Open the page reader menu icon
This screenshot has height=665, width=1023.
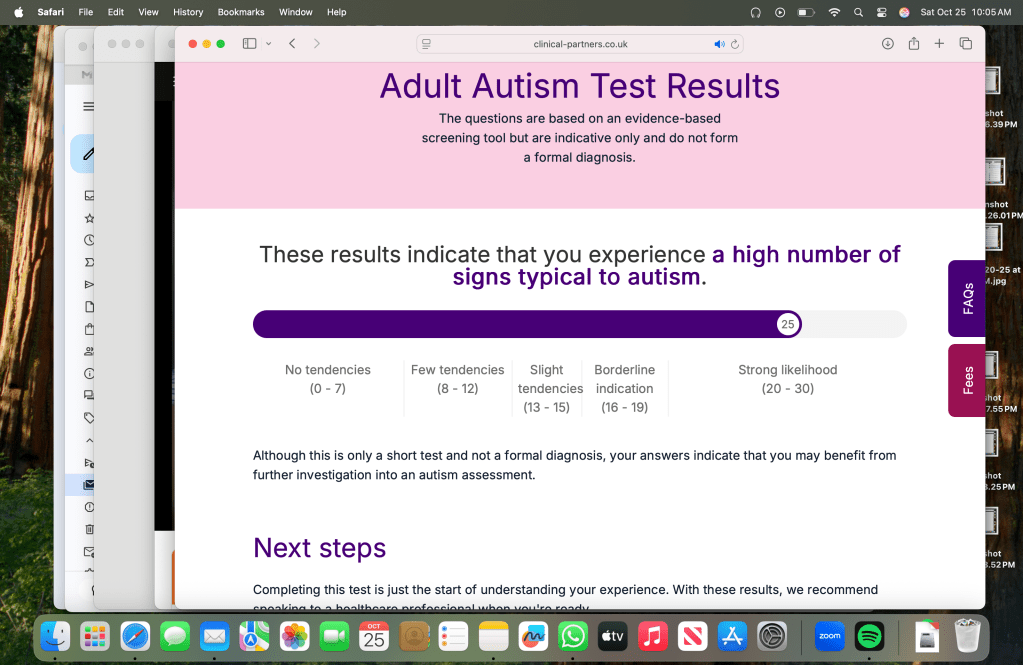[x=427, y=44]
